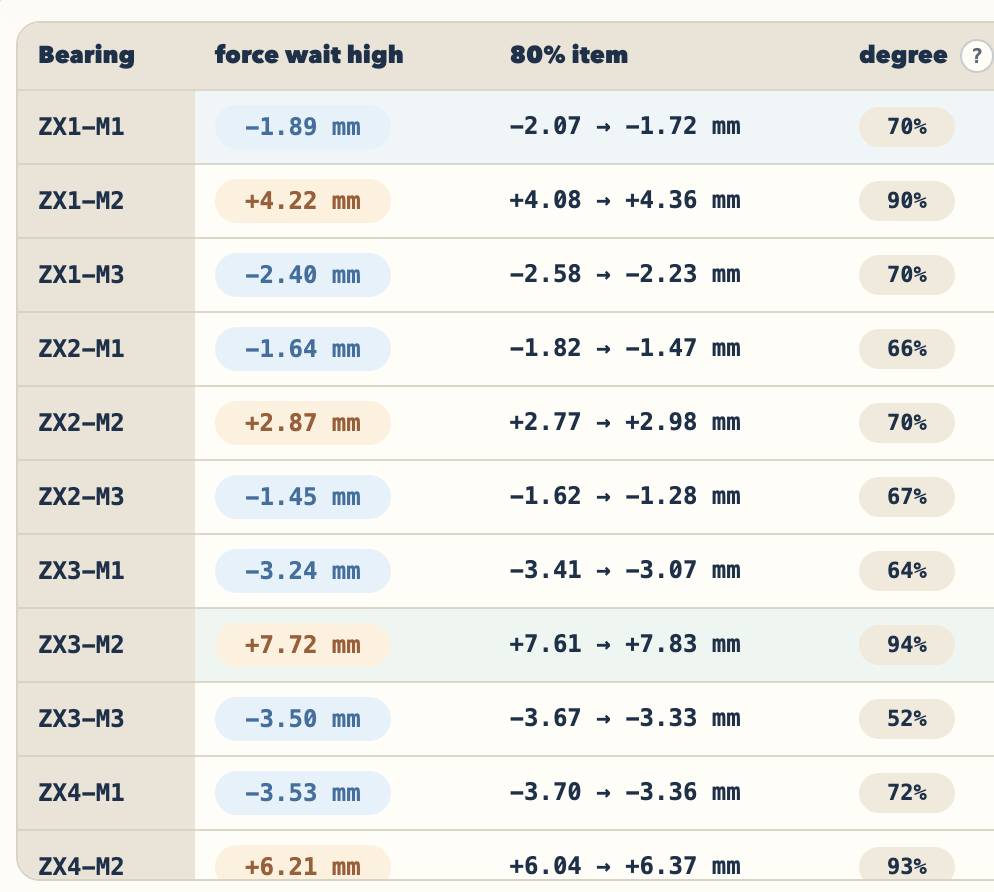Select the -1.62 → -1.28 mm range cell

tap(624, 496)
